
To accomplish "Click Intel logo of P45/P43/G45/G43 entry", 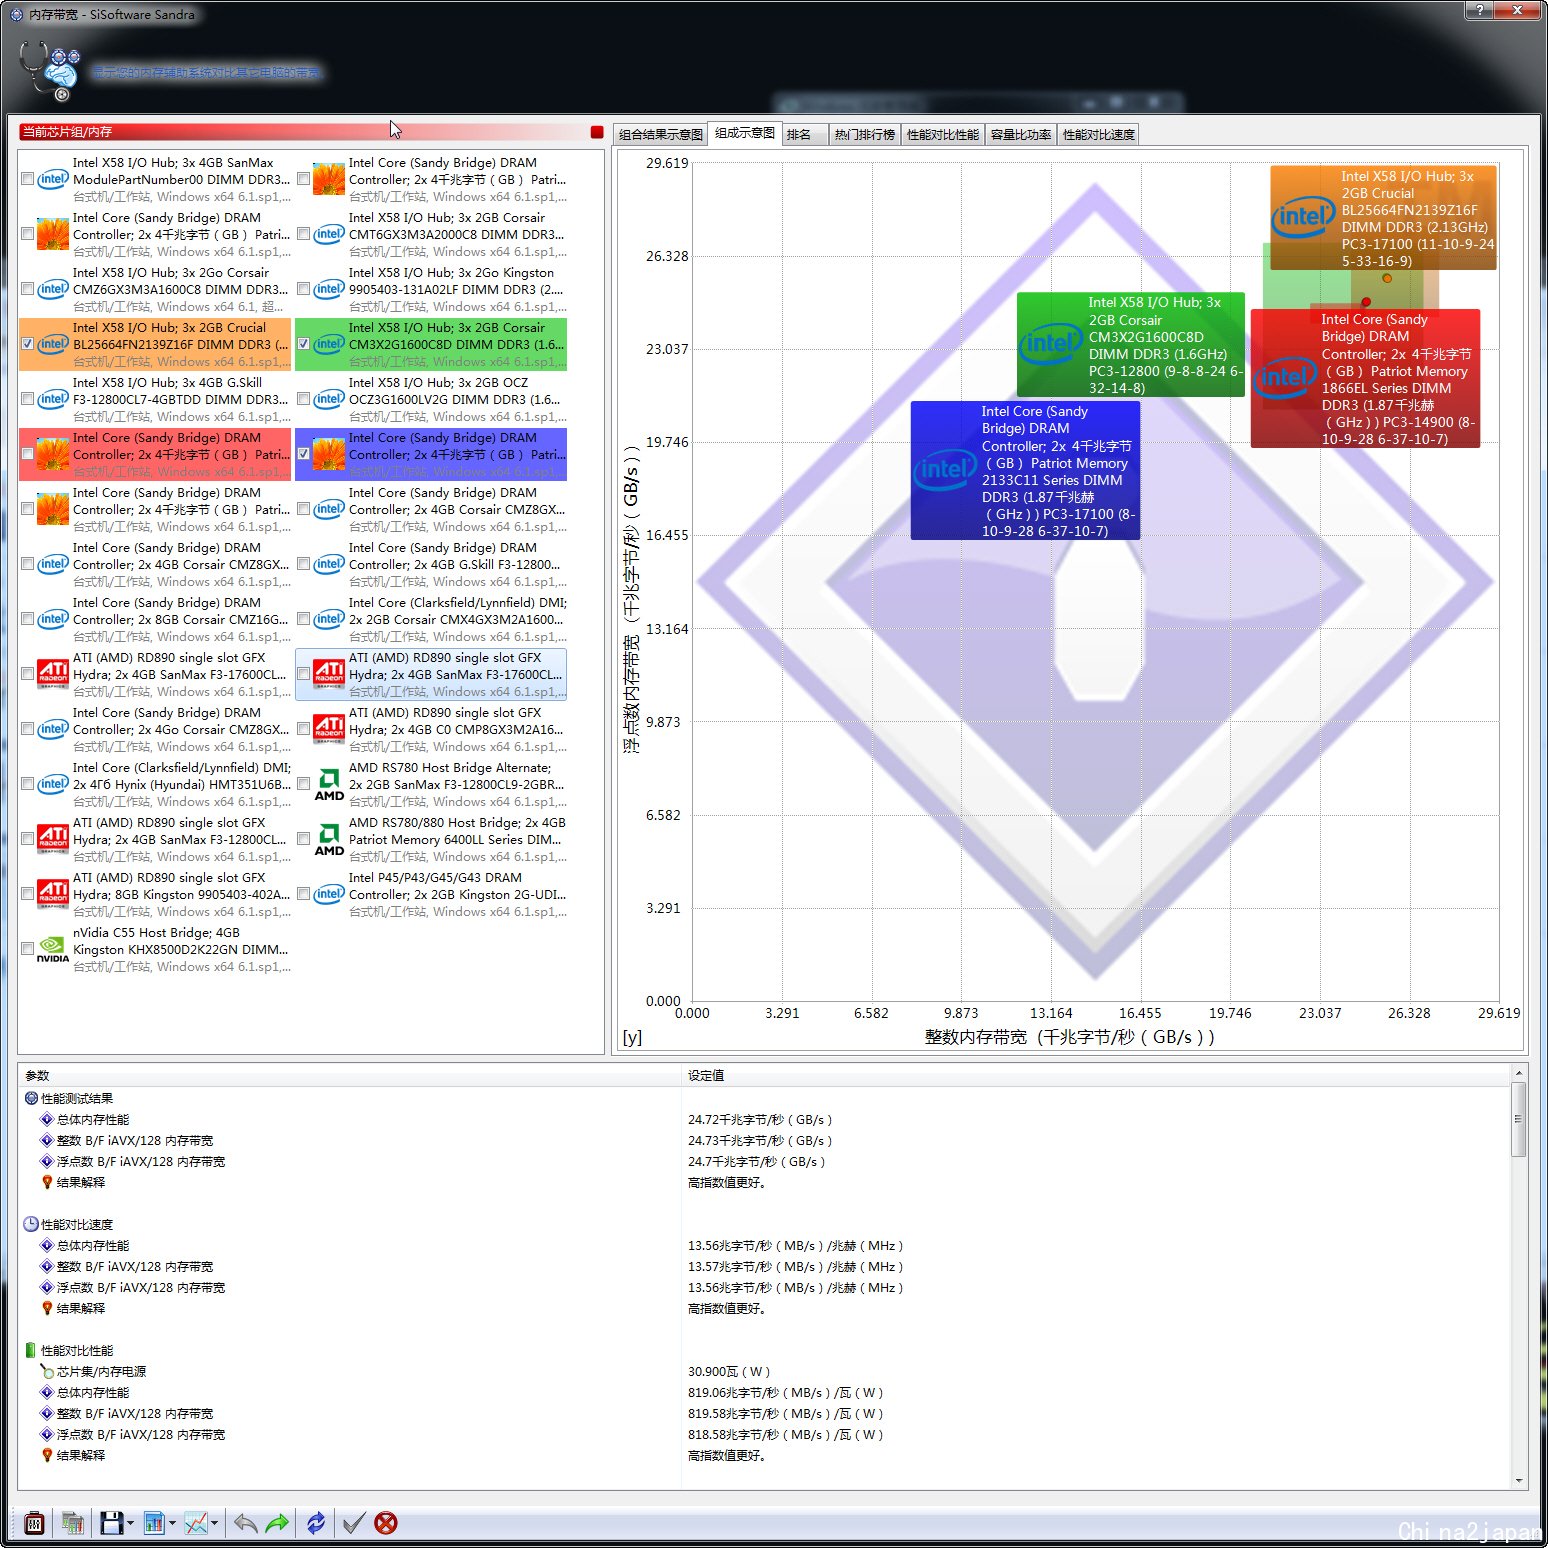I will 329,895.
